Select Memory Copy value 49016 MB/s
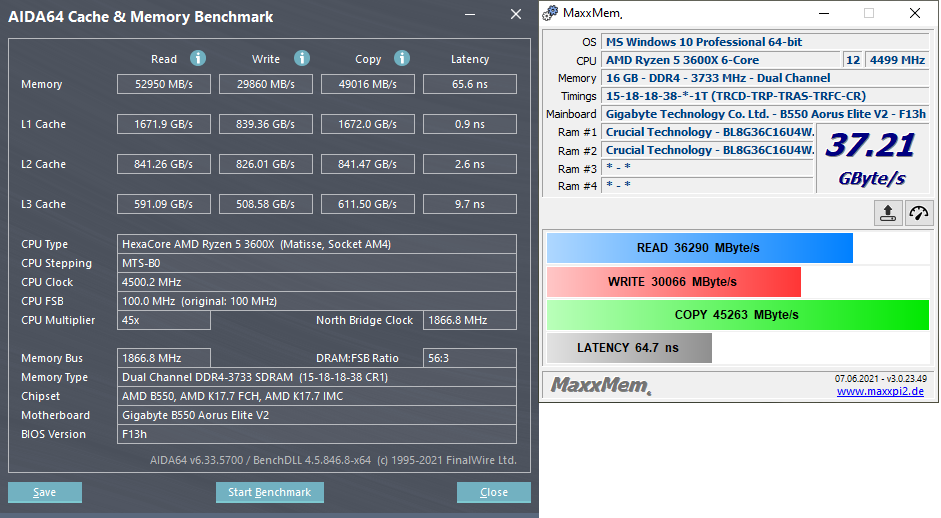This screenshot has width=941, height=518. [368, 84]
